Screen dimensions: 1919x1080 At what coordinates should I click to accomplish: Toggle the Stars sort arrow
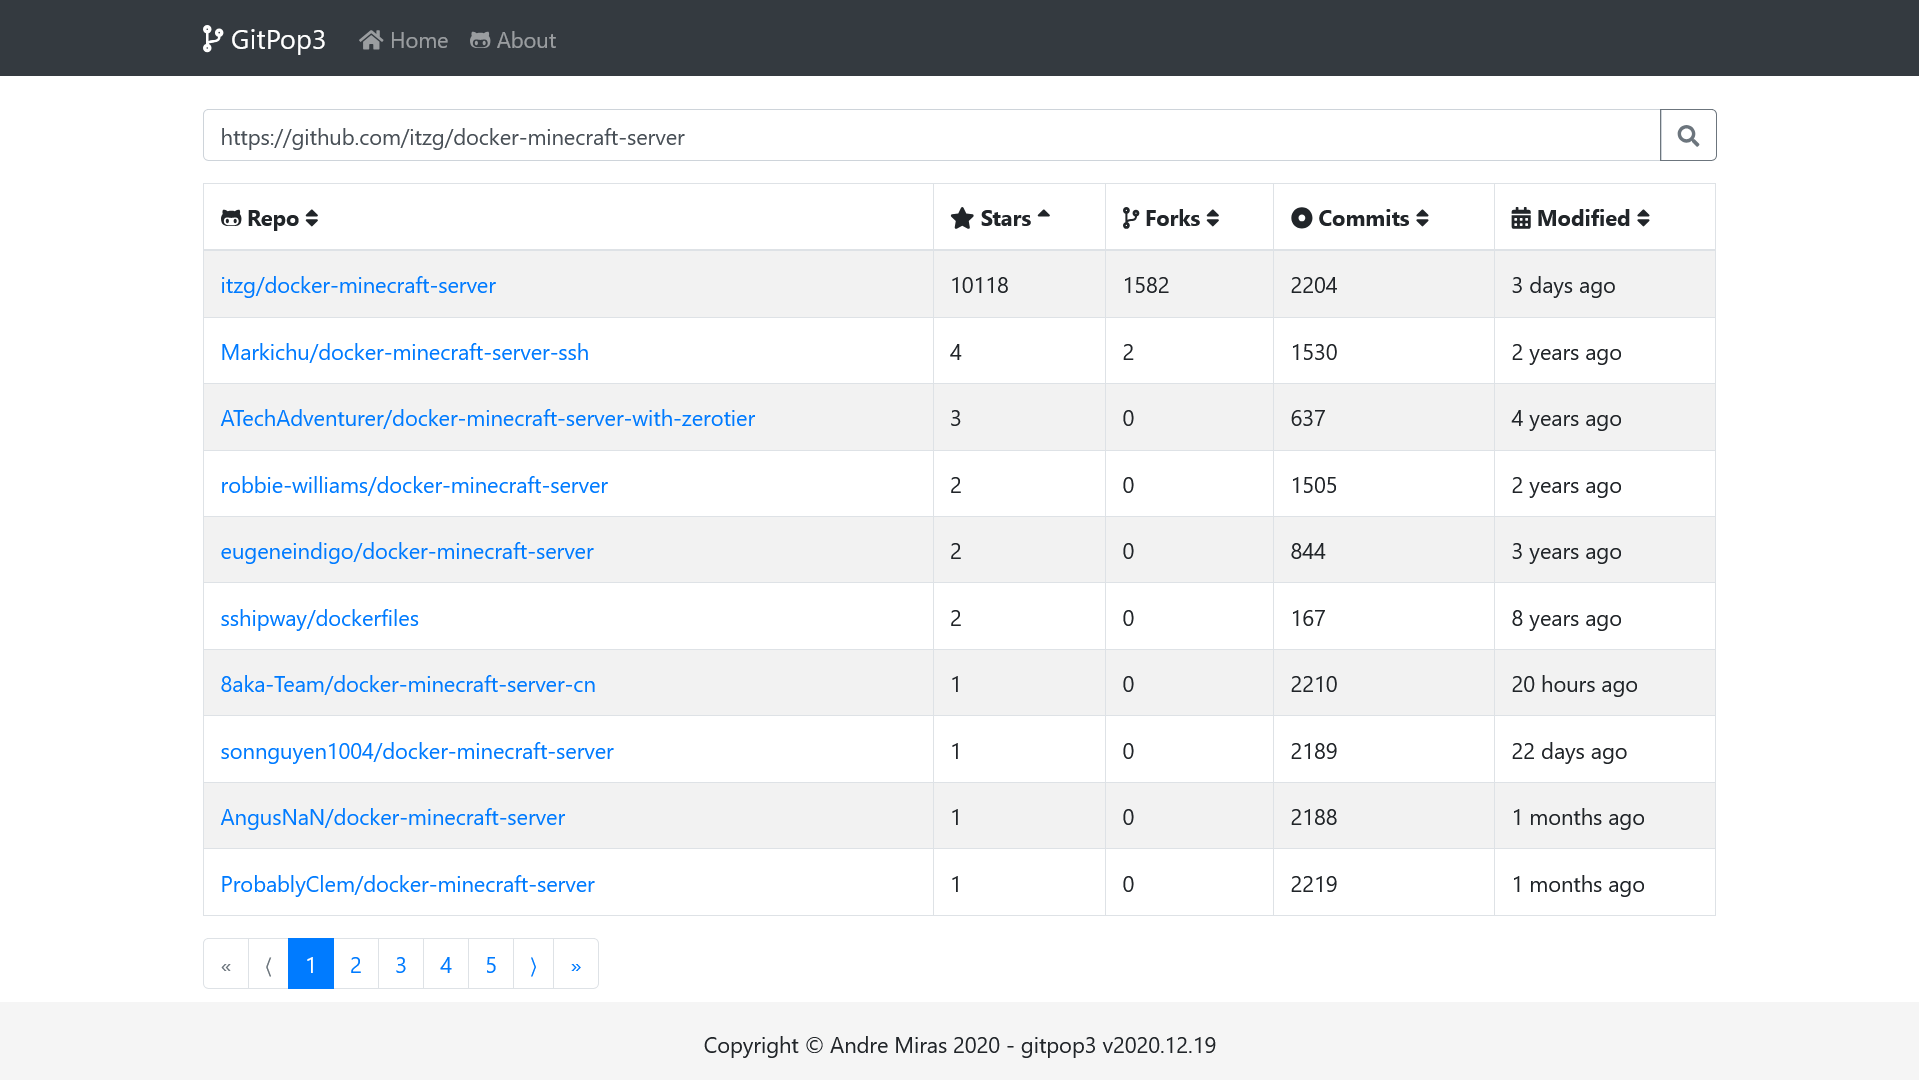pos(1044,214)
